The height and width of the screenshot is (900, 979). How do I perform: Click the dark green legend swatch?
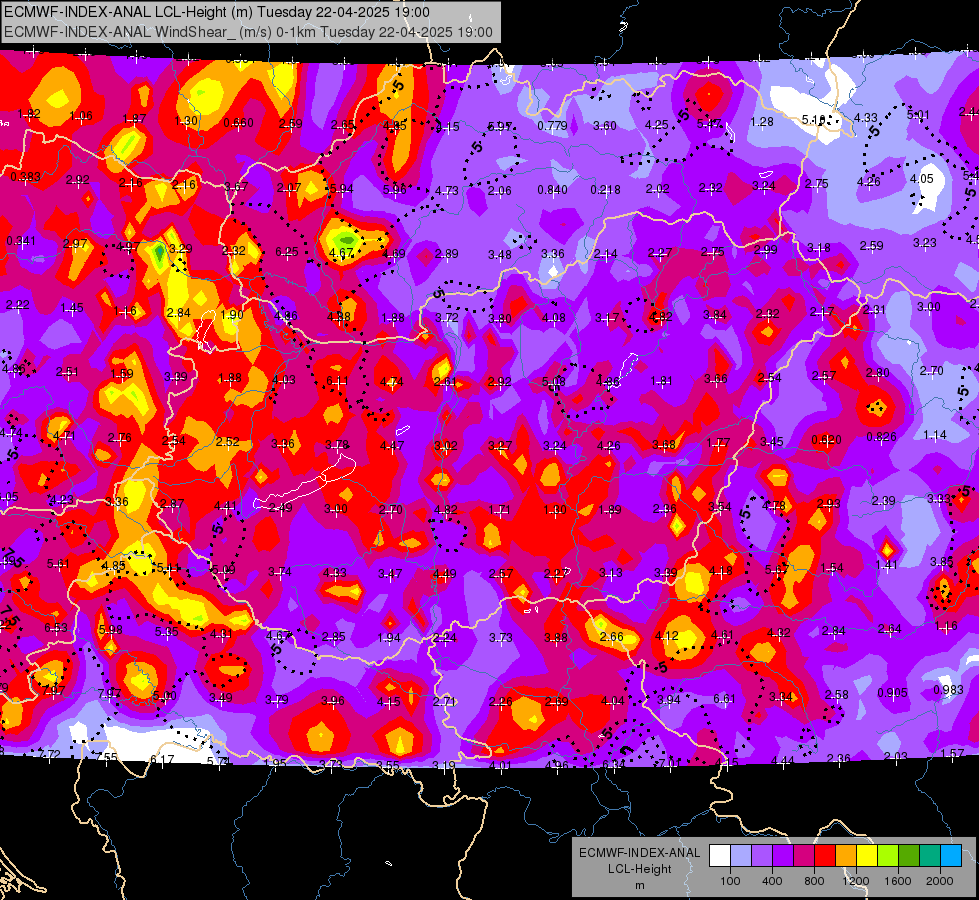[908, 856]
